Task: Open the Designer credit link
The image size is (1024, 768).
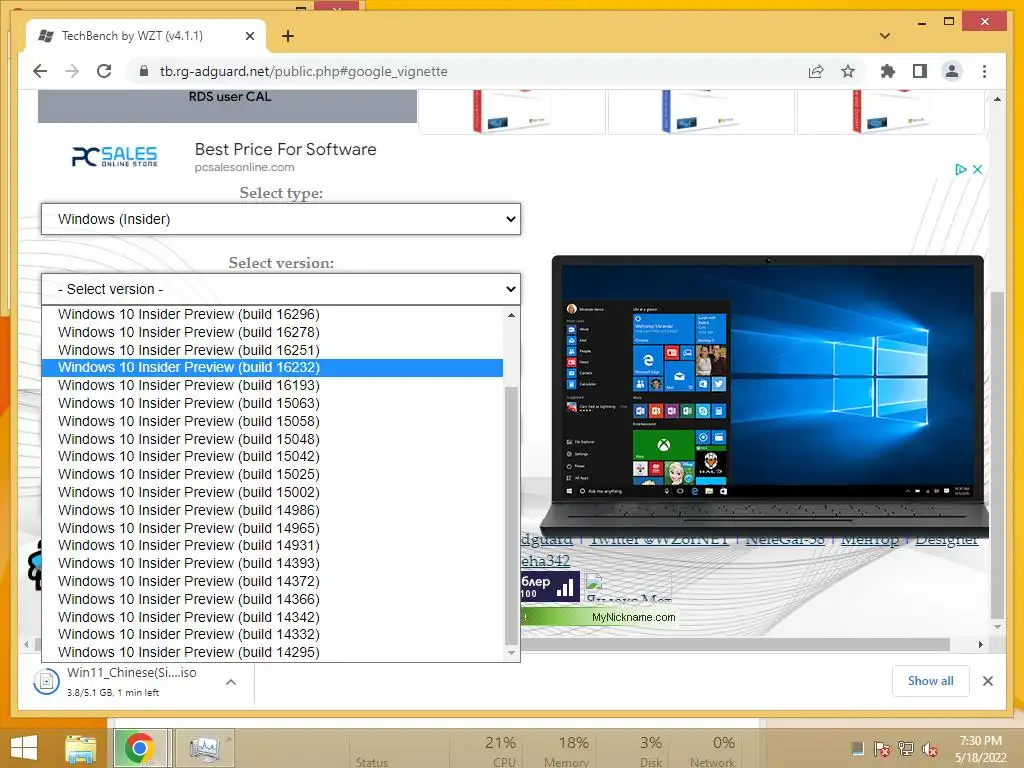Action: [946, 540]
